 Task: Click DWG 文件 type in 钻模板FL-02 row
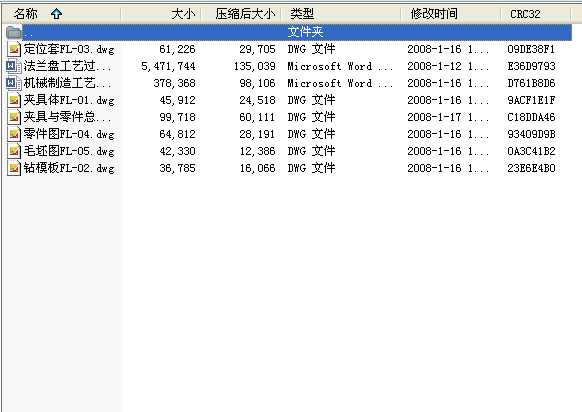click(311, 168)
